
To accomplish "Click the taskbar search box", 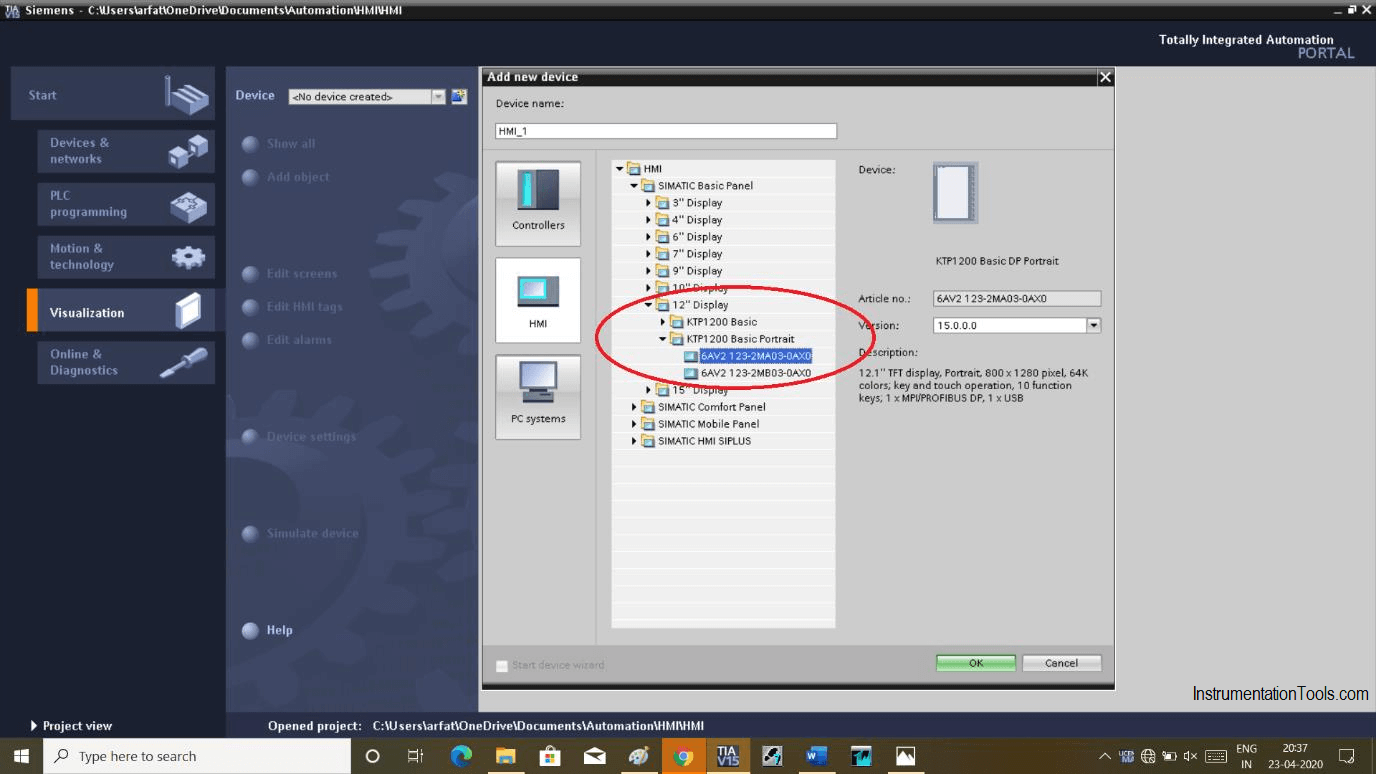I will click(197, 756).
